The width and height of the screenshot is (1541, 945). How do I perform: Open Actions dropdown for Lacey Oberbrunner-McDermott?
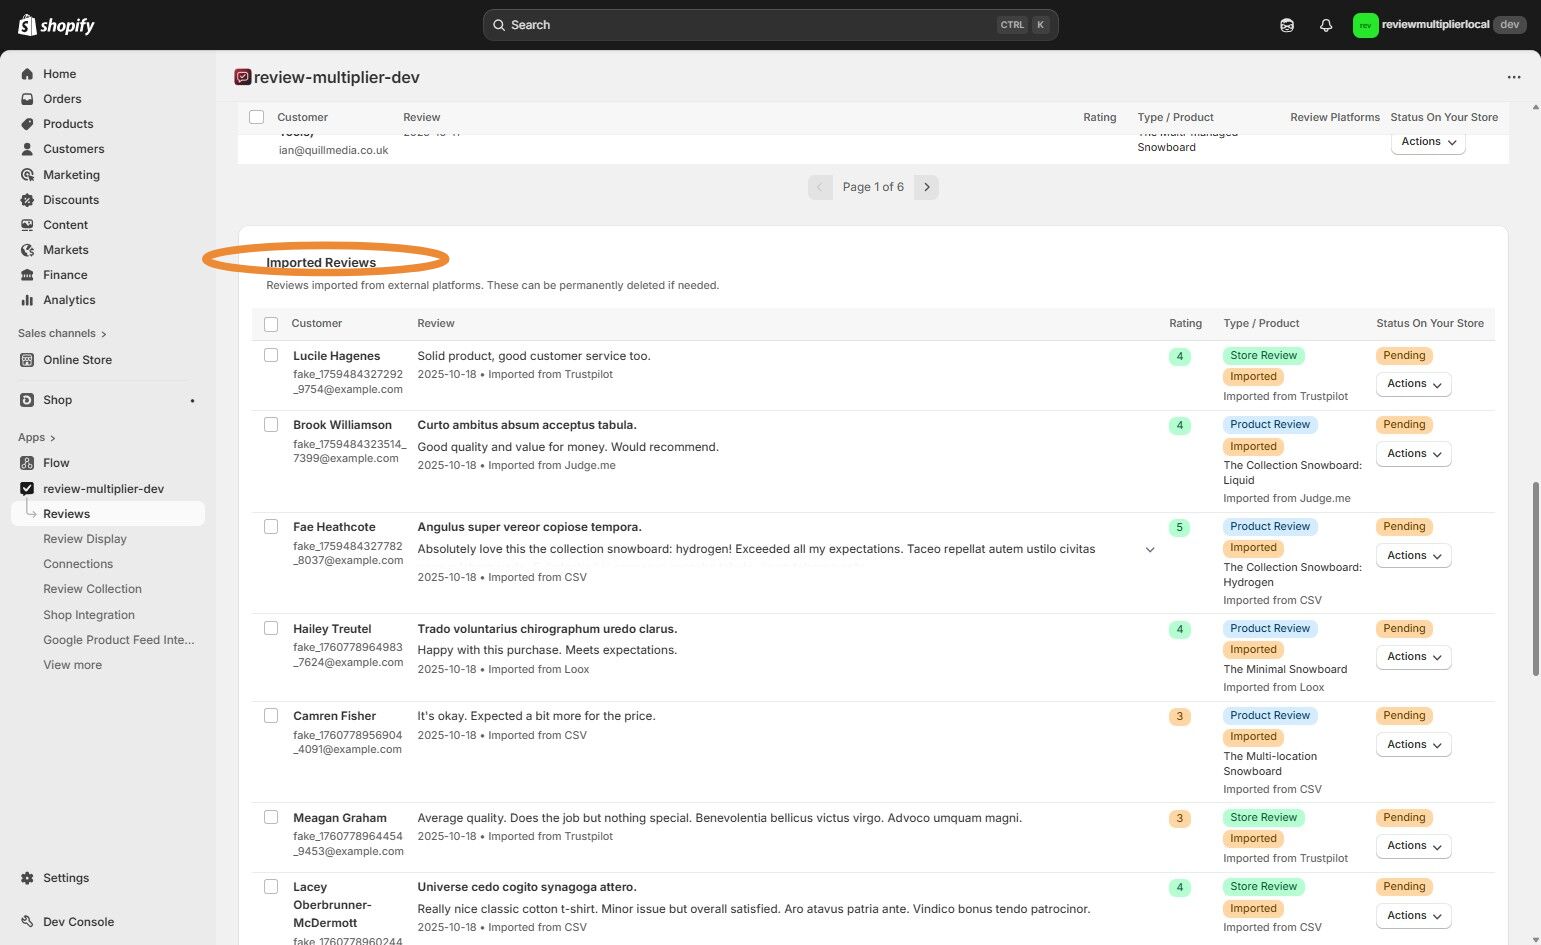(x=1414, y=916)
